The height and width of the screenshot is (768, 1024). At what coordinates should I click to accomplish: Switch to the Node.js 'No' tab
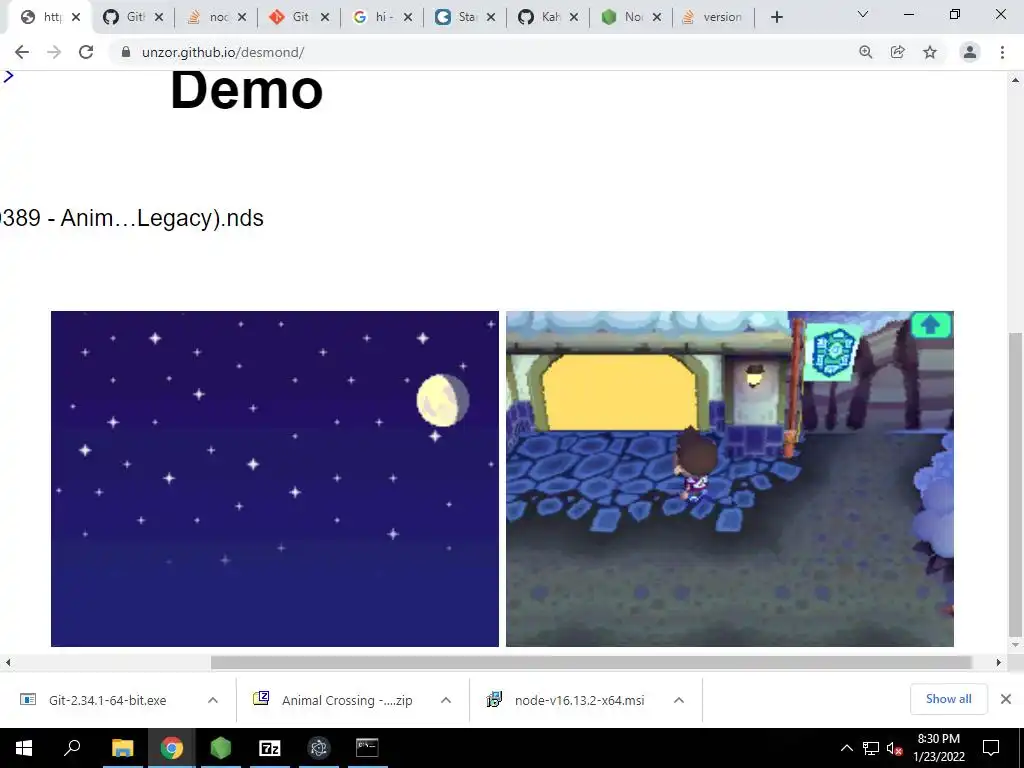point(622,17)
